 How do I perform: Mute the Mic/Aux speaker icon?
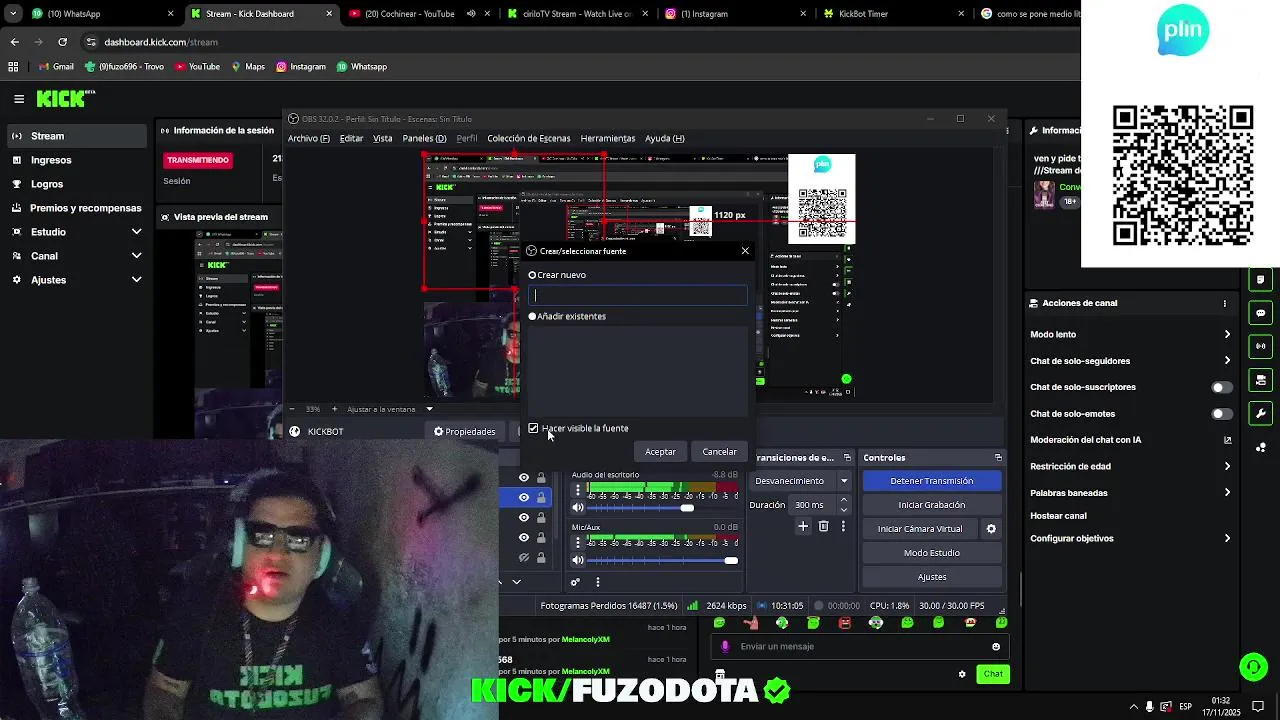[x=577, y=560]
